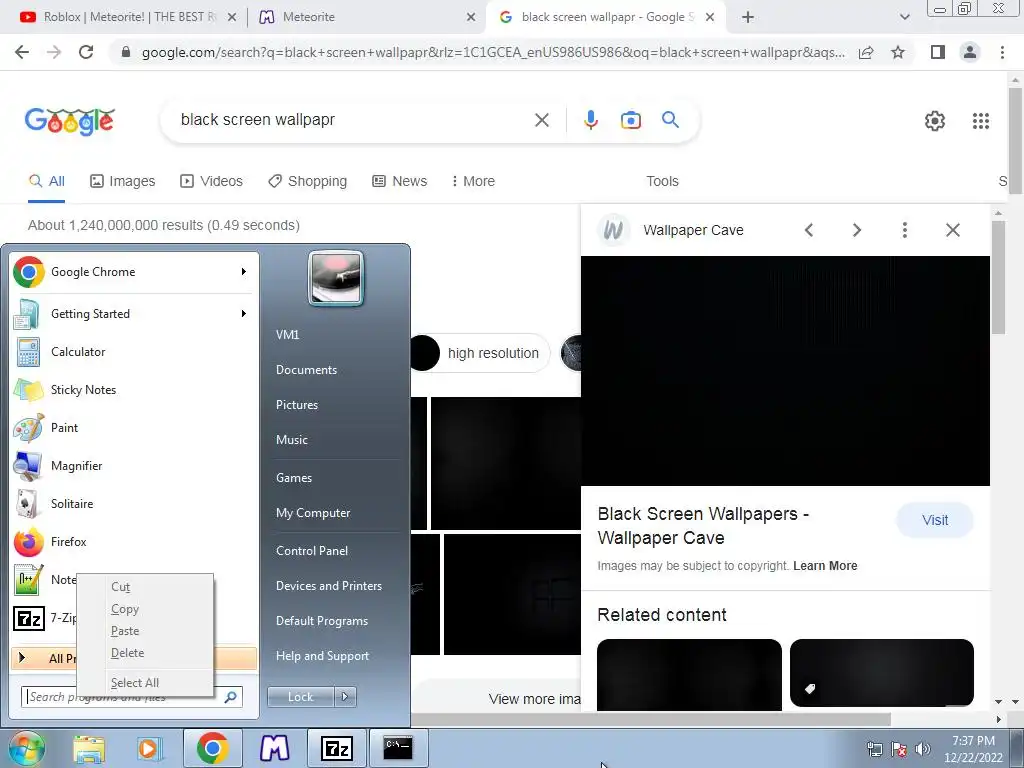
Task: Open Control Panel from Start menu
Action: [x=312, y=551]
